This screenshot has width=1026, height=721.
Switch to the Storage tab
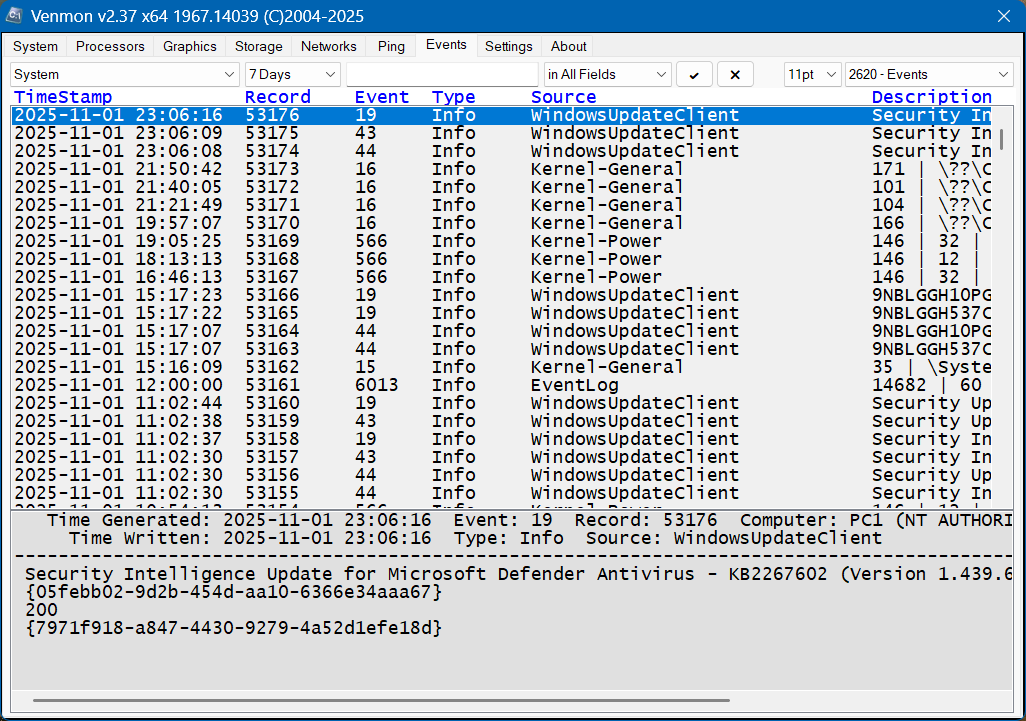tap(258, 46)
